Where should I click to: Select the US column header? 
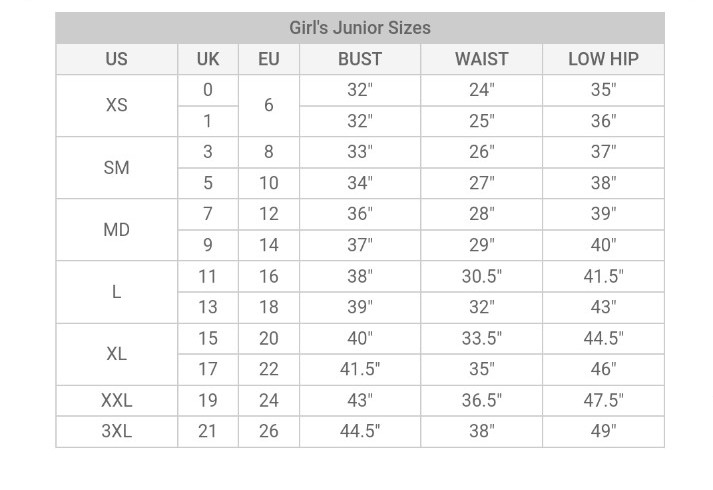[x=116, y=59]
